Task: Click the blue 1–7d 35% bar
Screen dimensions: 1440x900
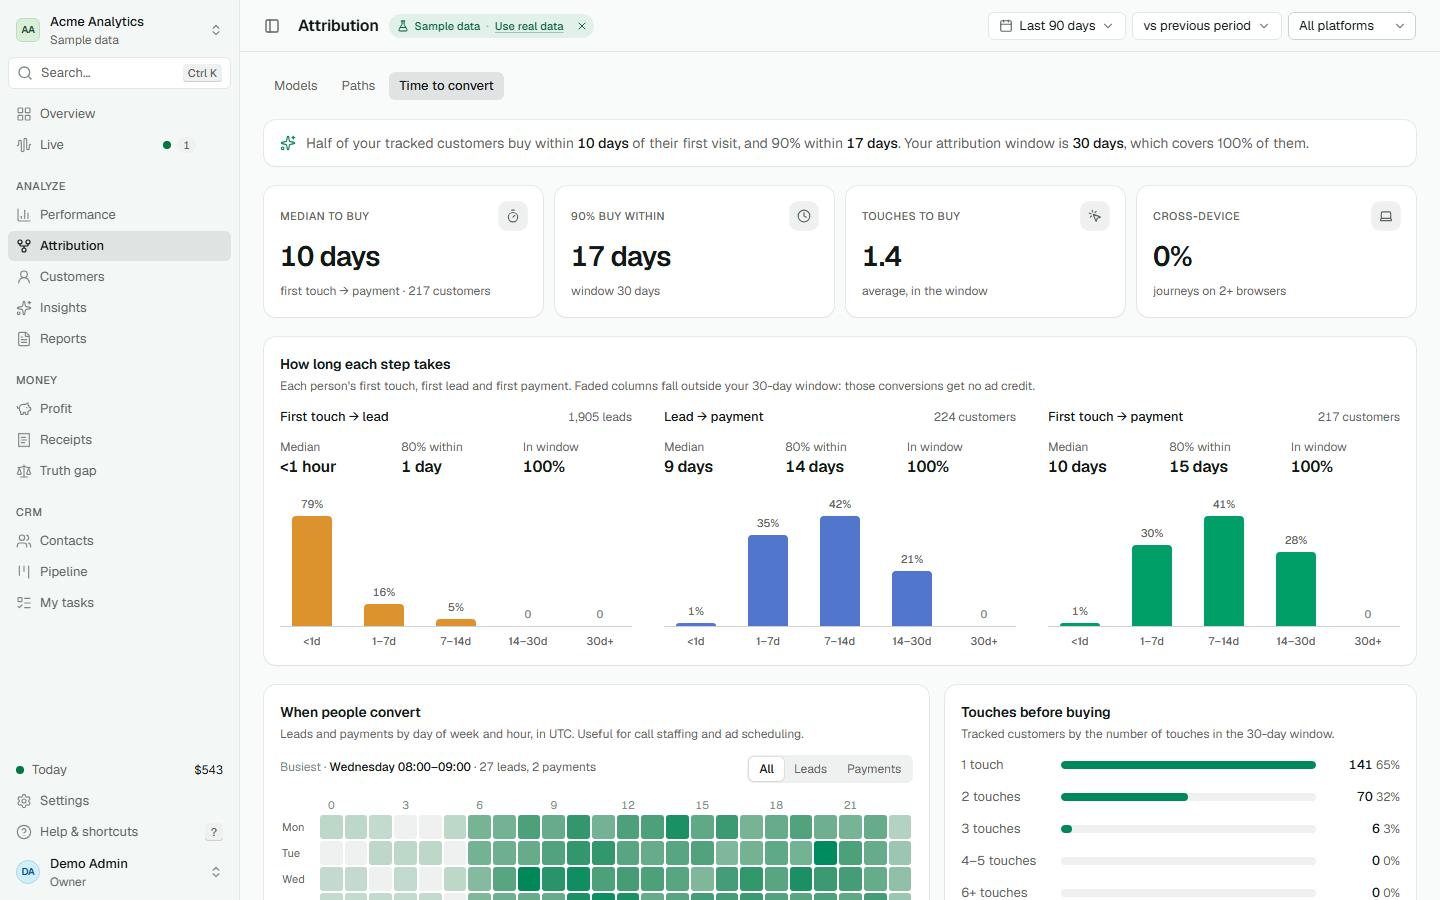Action: [x=768, y=581]
